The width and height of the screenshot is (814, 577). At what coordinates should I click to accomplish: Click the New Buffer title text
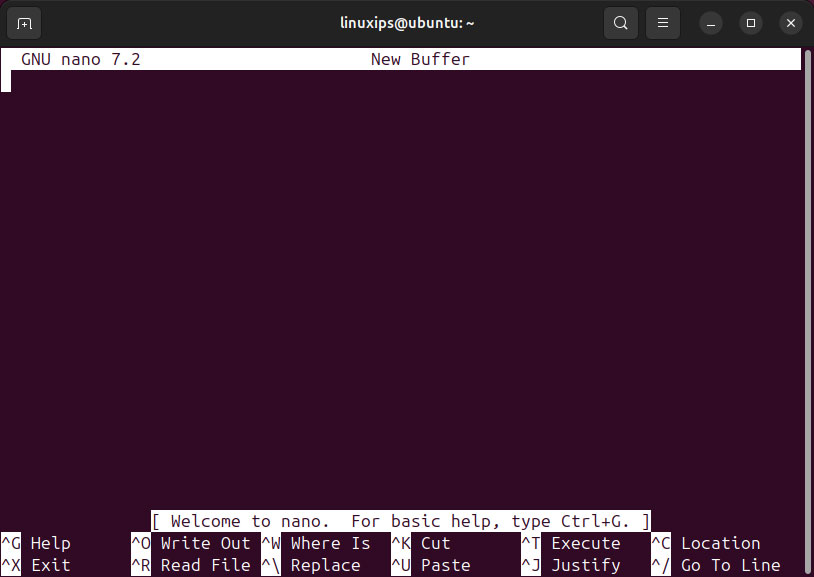(419, 59)
